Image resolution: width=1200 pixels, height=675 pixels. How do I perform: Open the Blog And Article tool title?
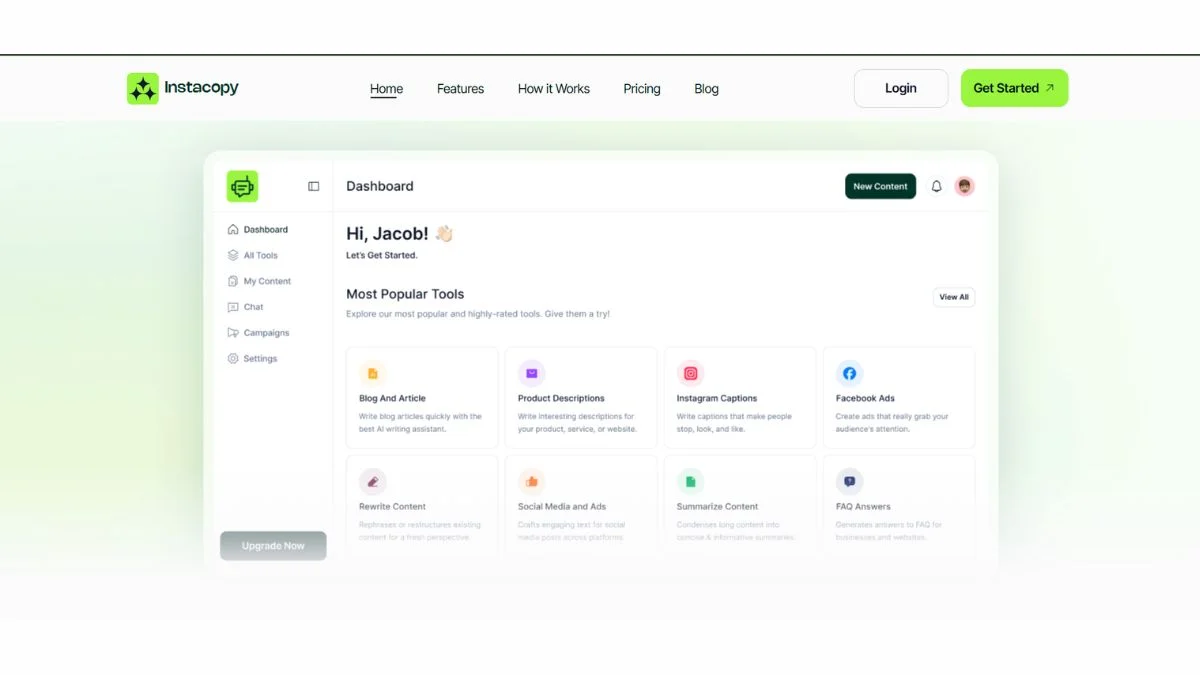pyautogui.click(x=392, y=398)
